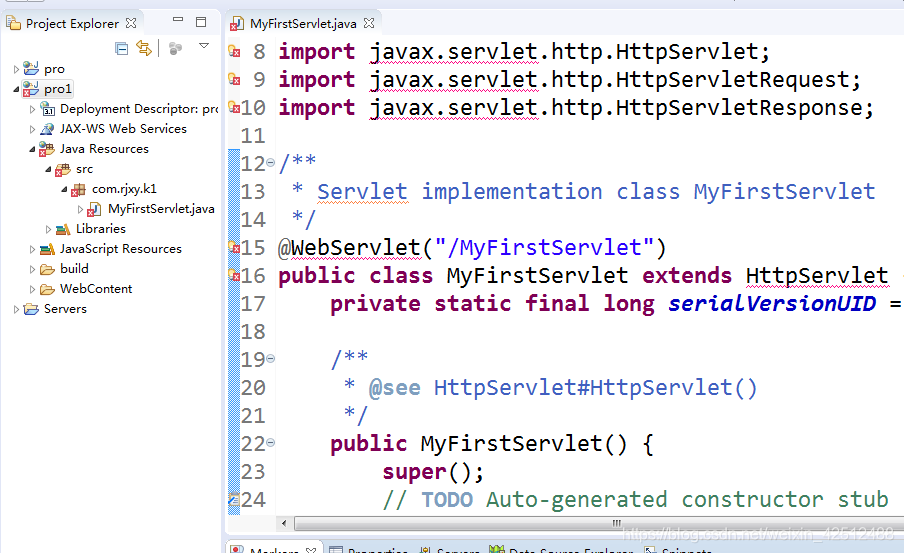This screenshot has width=904, height=553.
Task: Click scroll left arrow of editor scrollbar
Action: (x=284, y=524)
